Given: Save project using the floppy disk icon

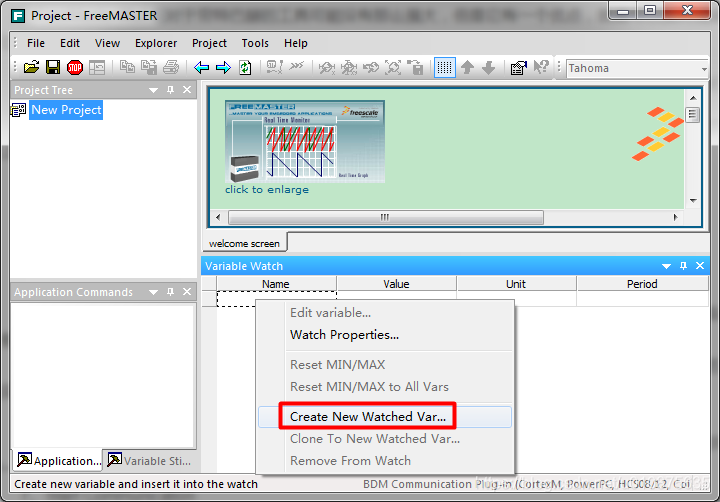Looking at the screenshot, I should tap(53, 68).
